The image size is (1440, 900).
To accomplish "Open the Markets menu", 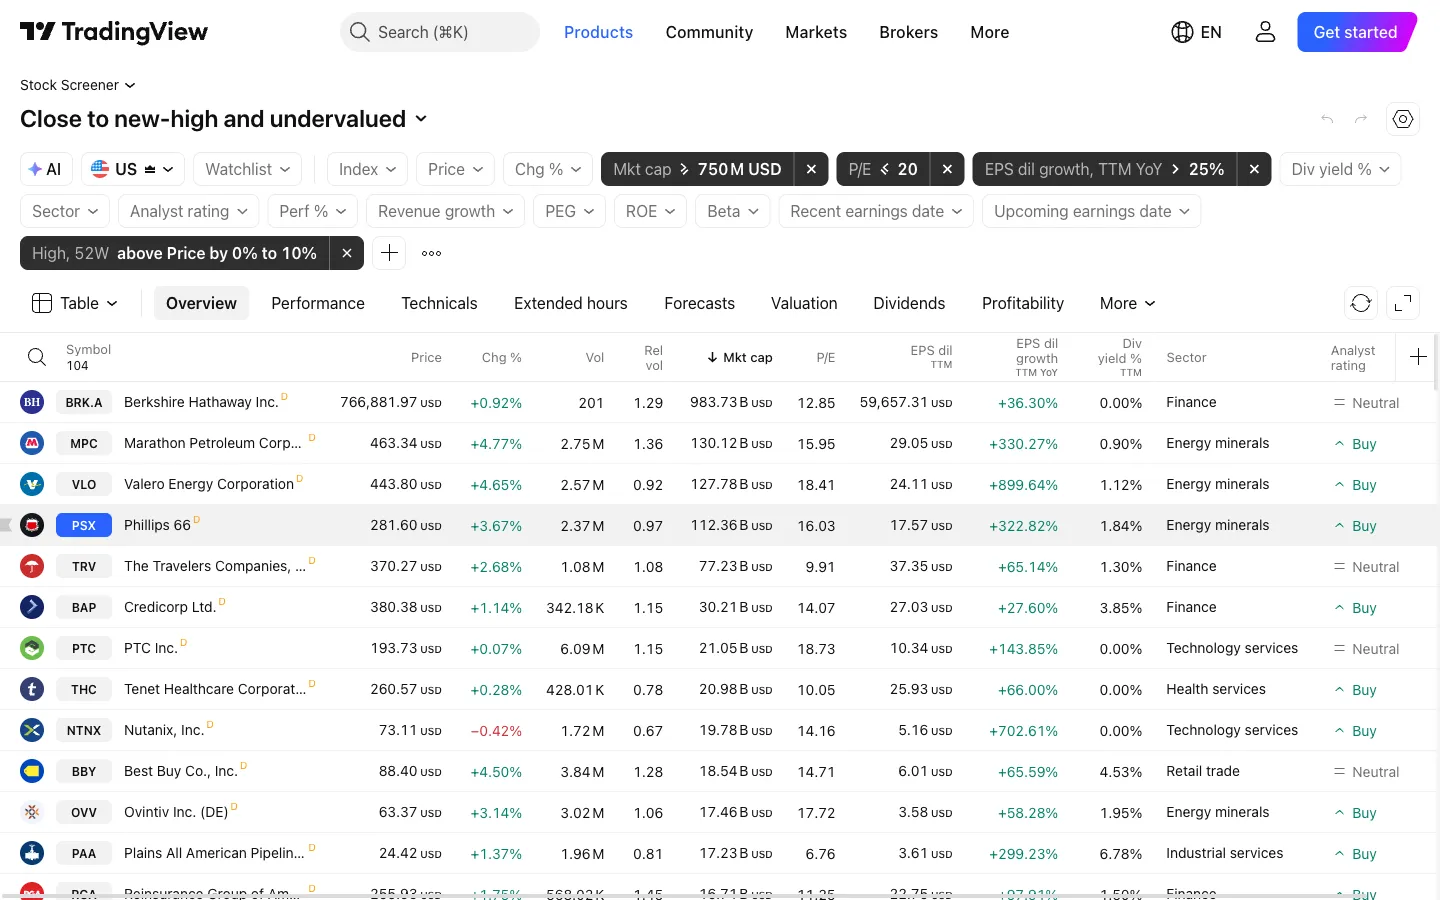I will [x=816, y=32].
